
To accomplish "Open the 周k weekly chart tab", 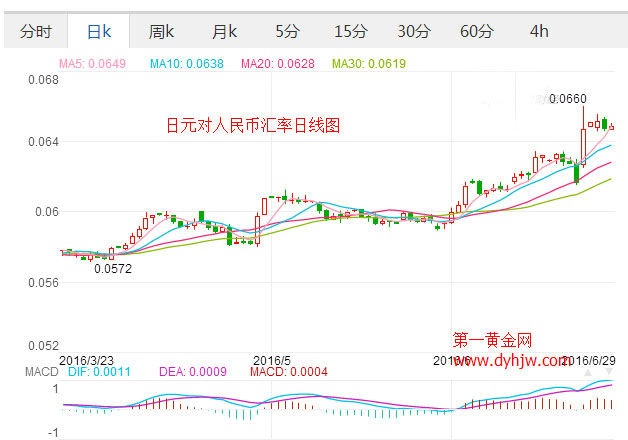I will pyautogui.click(x=161, y=31).
